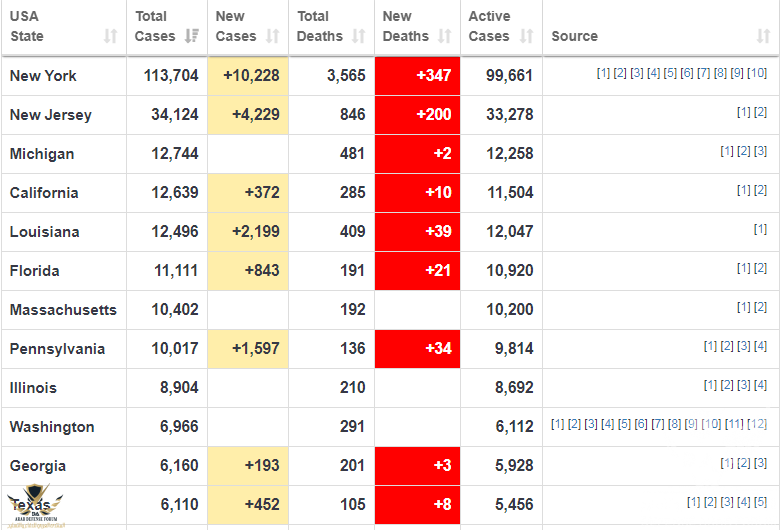780x530 pixels.
Task: Click the New Cases column sort icon
Action: [x=274, y=36]
